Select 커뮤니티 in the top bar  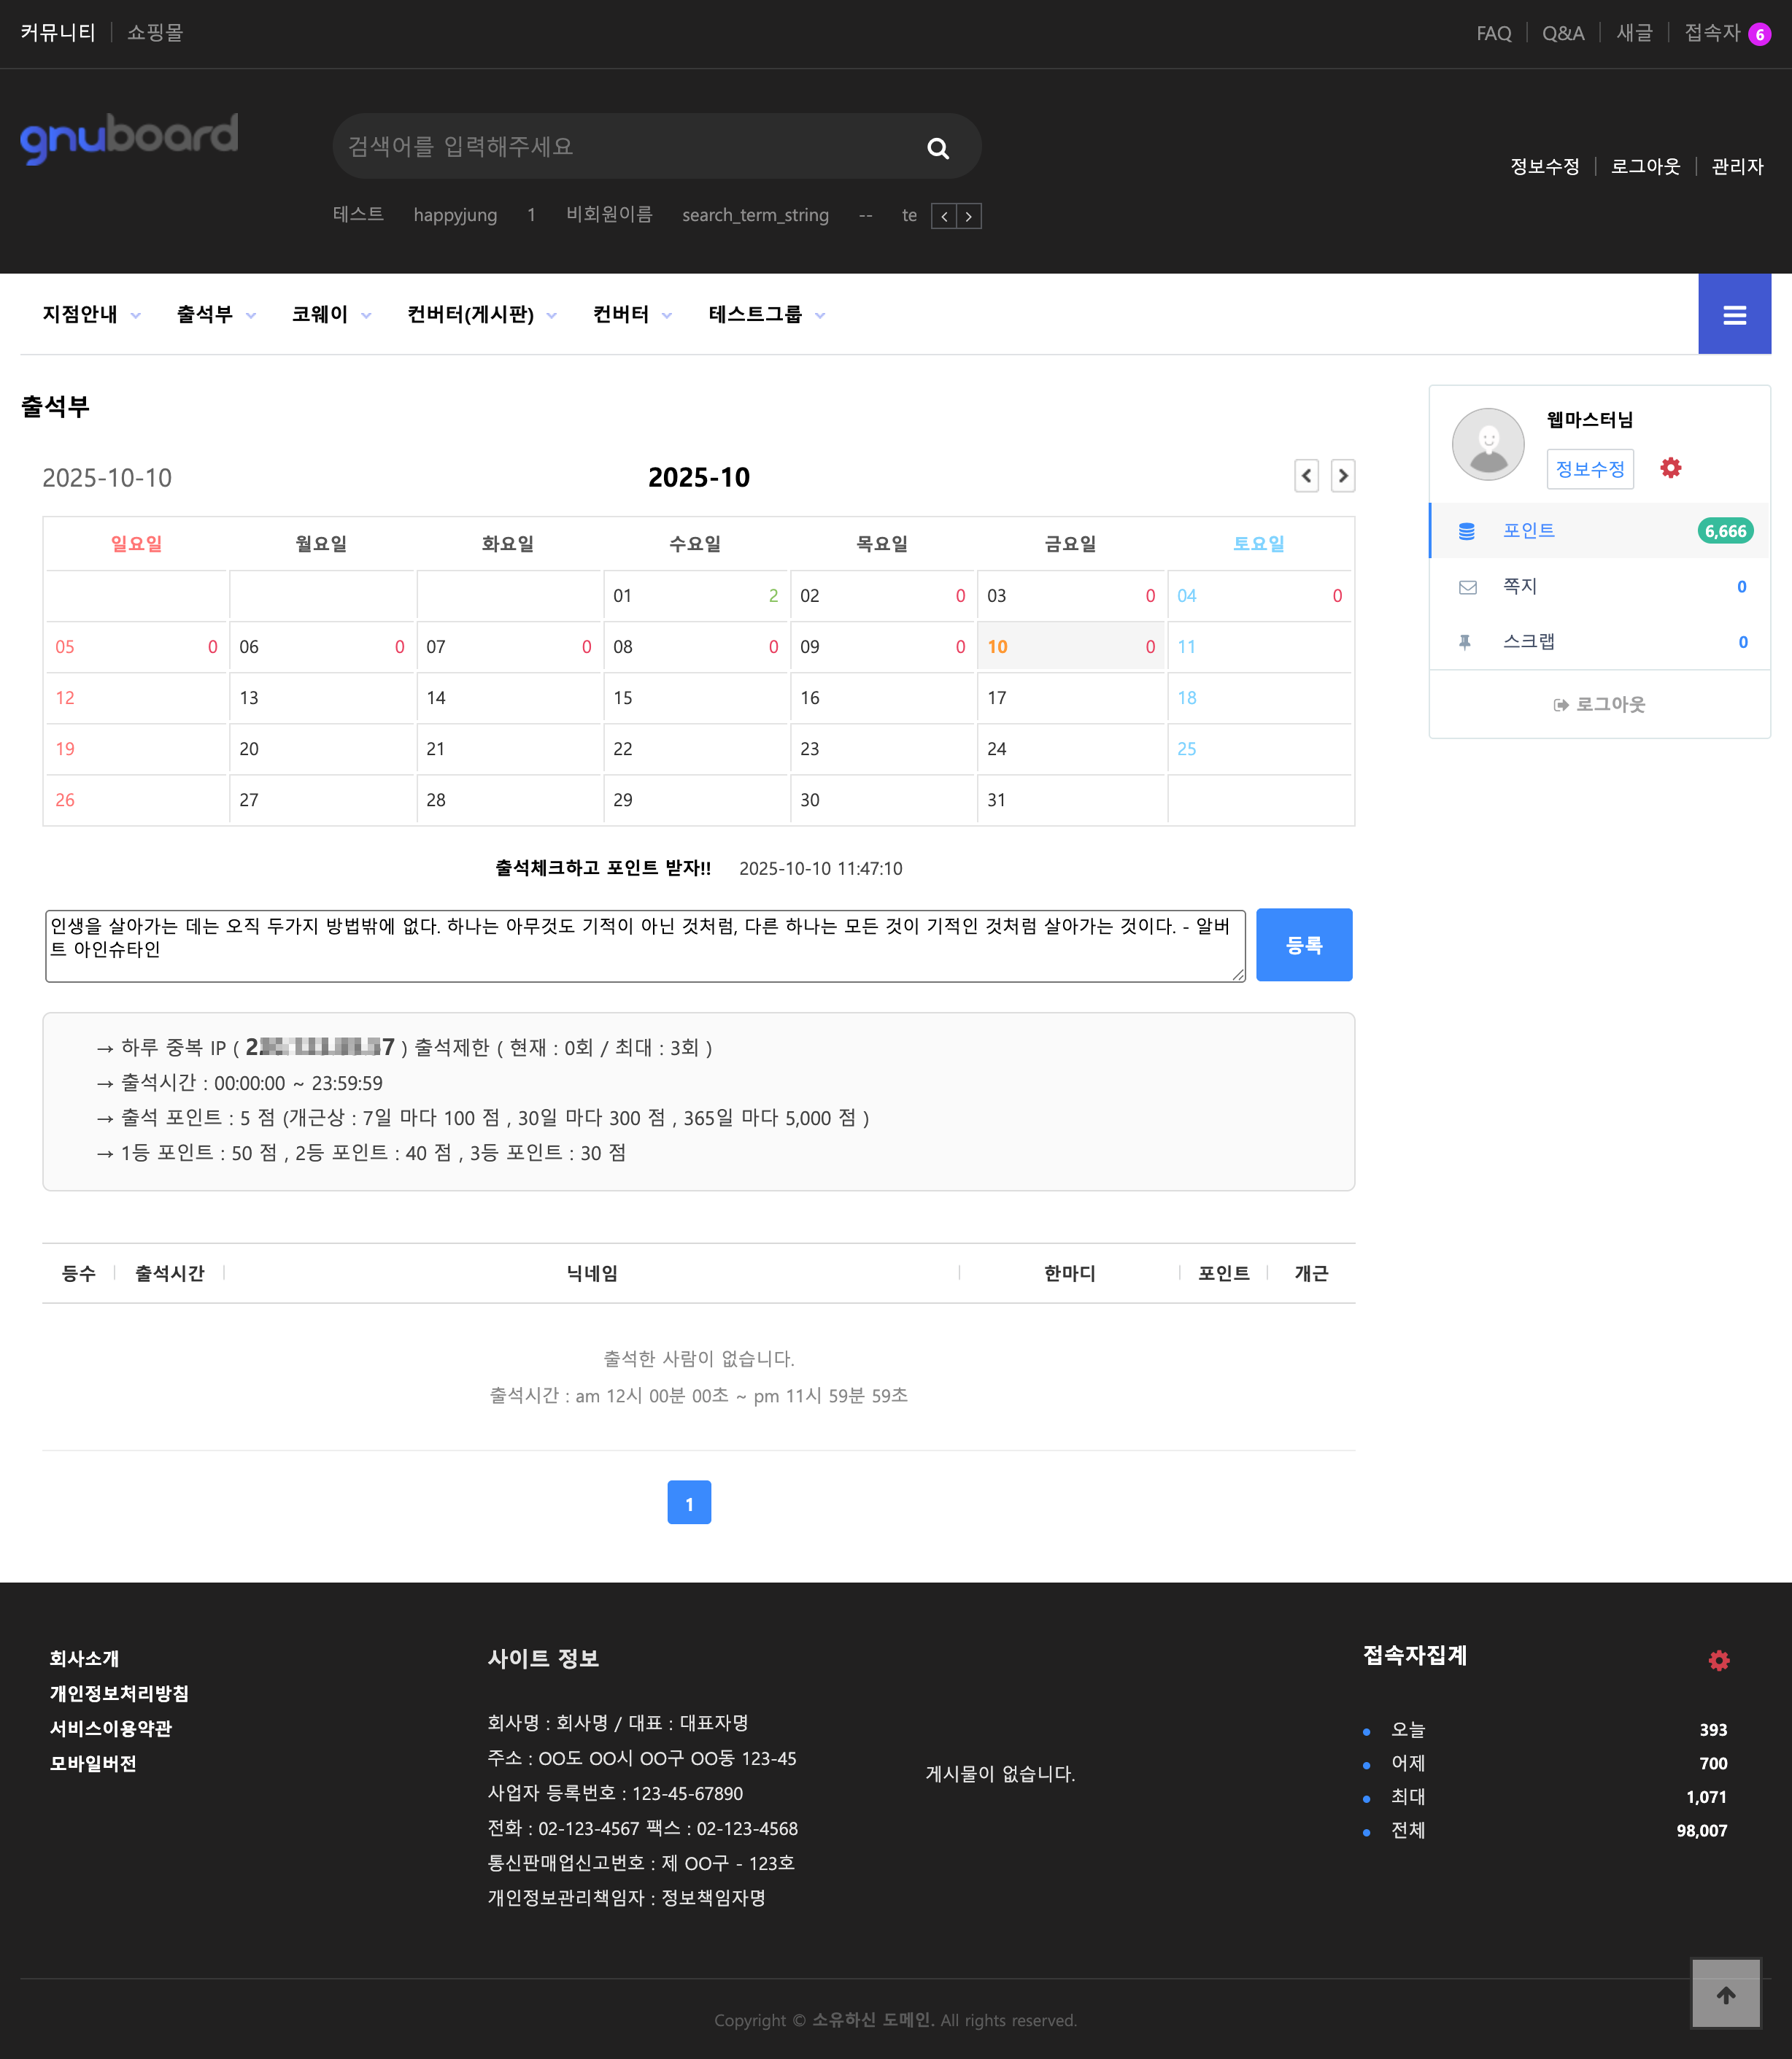coord(57,32)
